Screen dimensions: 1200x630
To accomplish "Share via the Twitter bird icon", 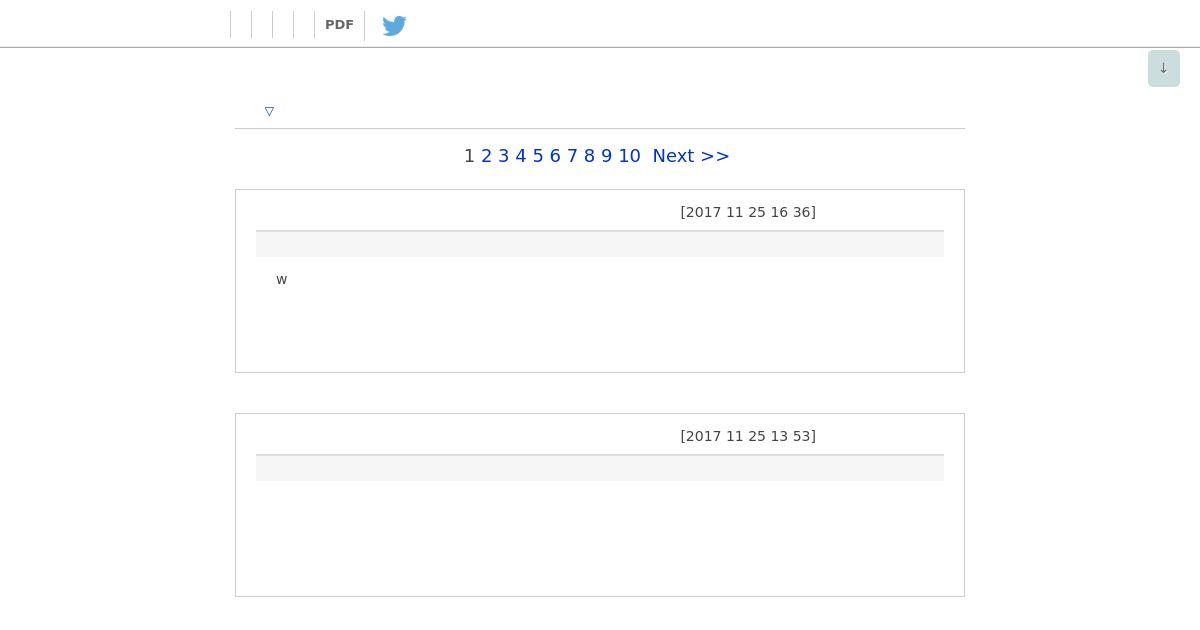I will coord(394,25).
